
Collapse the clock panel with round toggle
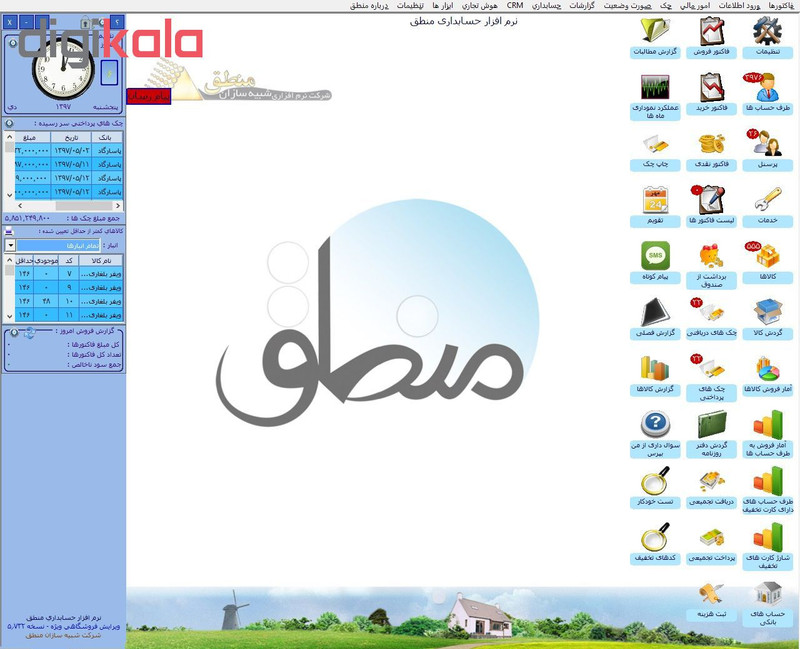13,43
